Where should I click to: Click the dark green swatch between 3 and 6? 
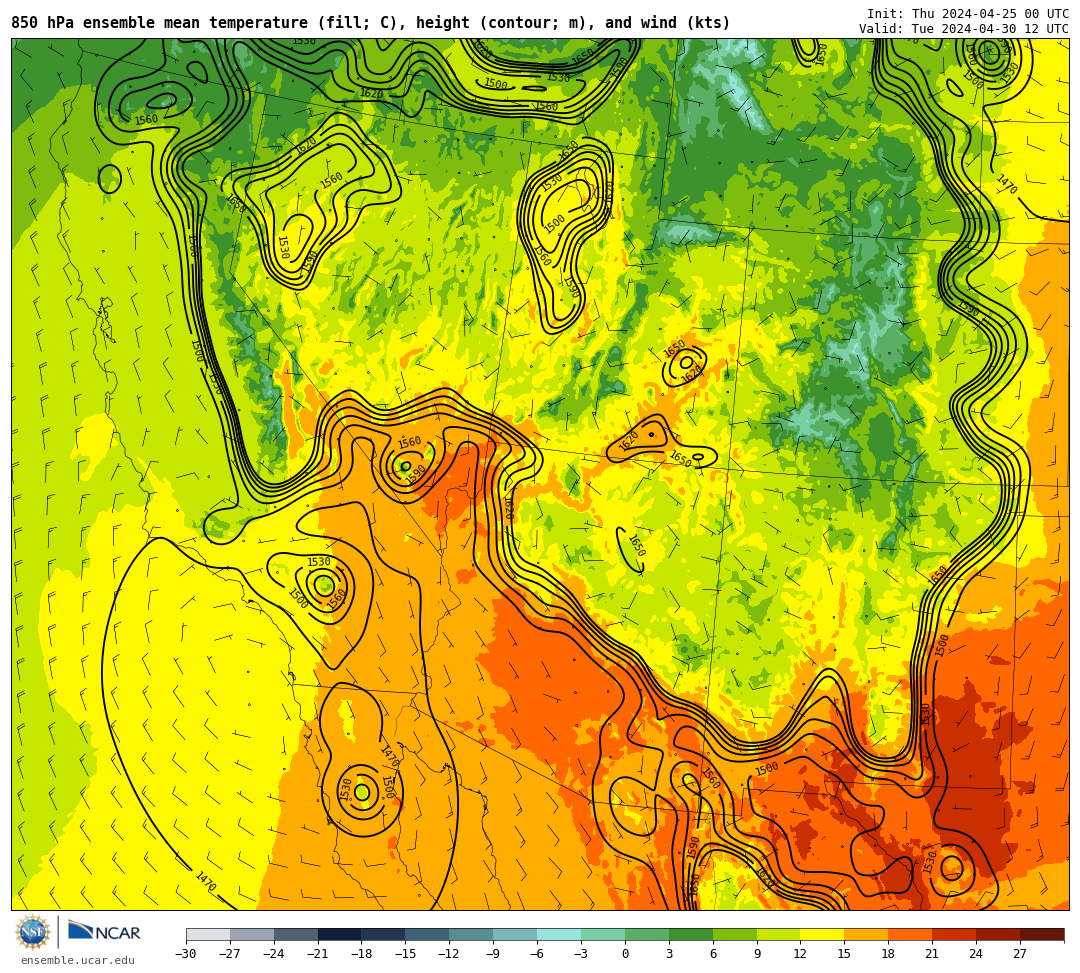click(x=691, y=934)
